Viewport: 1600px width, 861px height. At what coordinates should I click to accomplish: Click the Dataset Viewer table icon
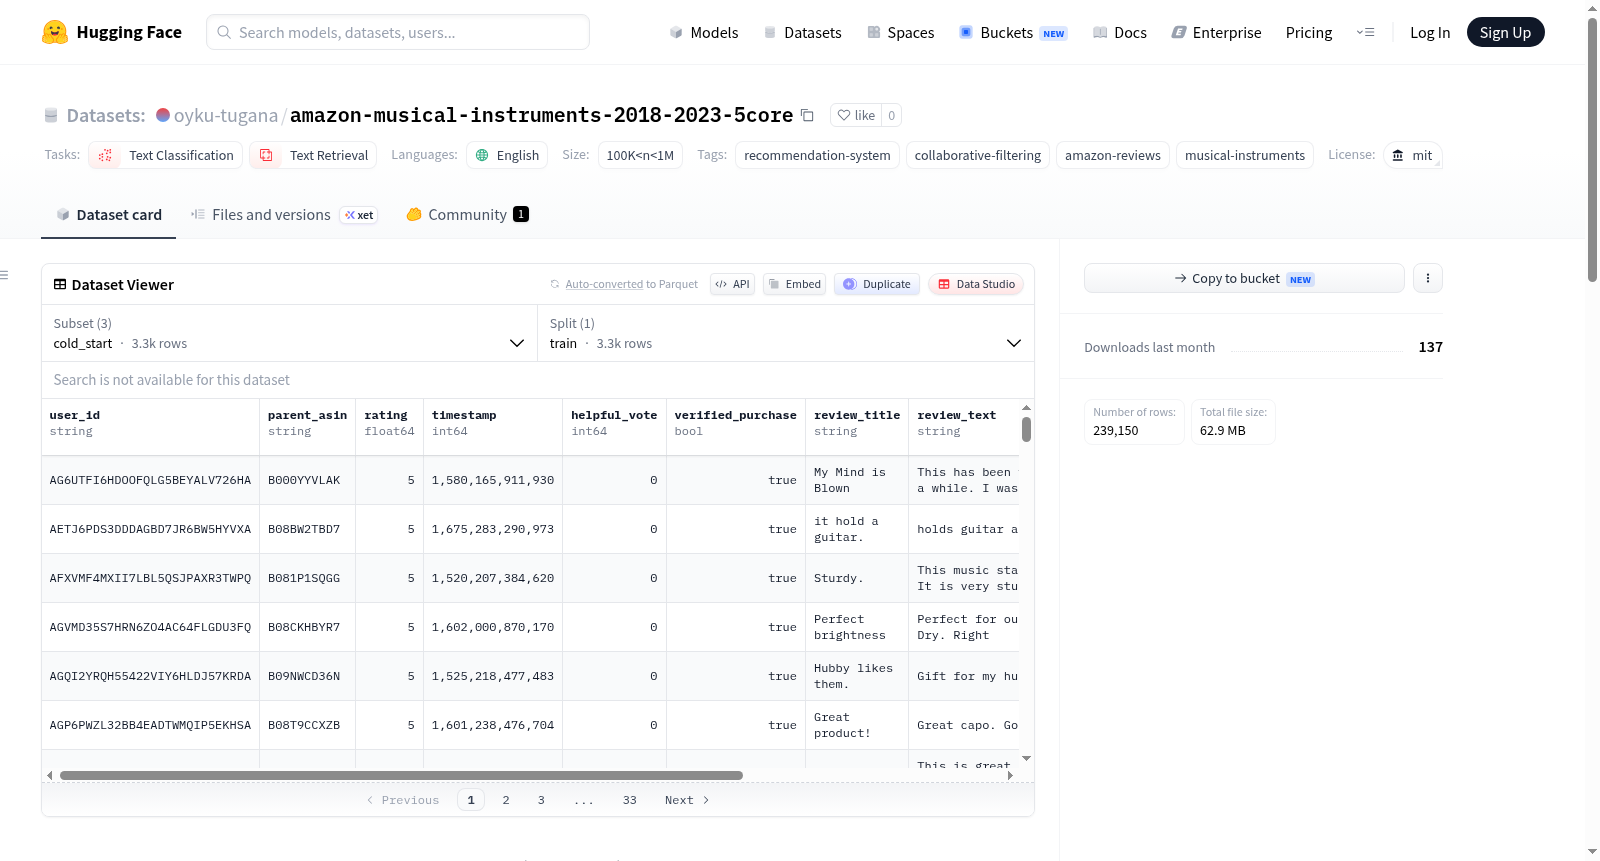60,285
